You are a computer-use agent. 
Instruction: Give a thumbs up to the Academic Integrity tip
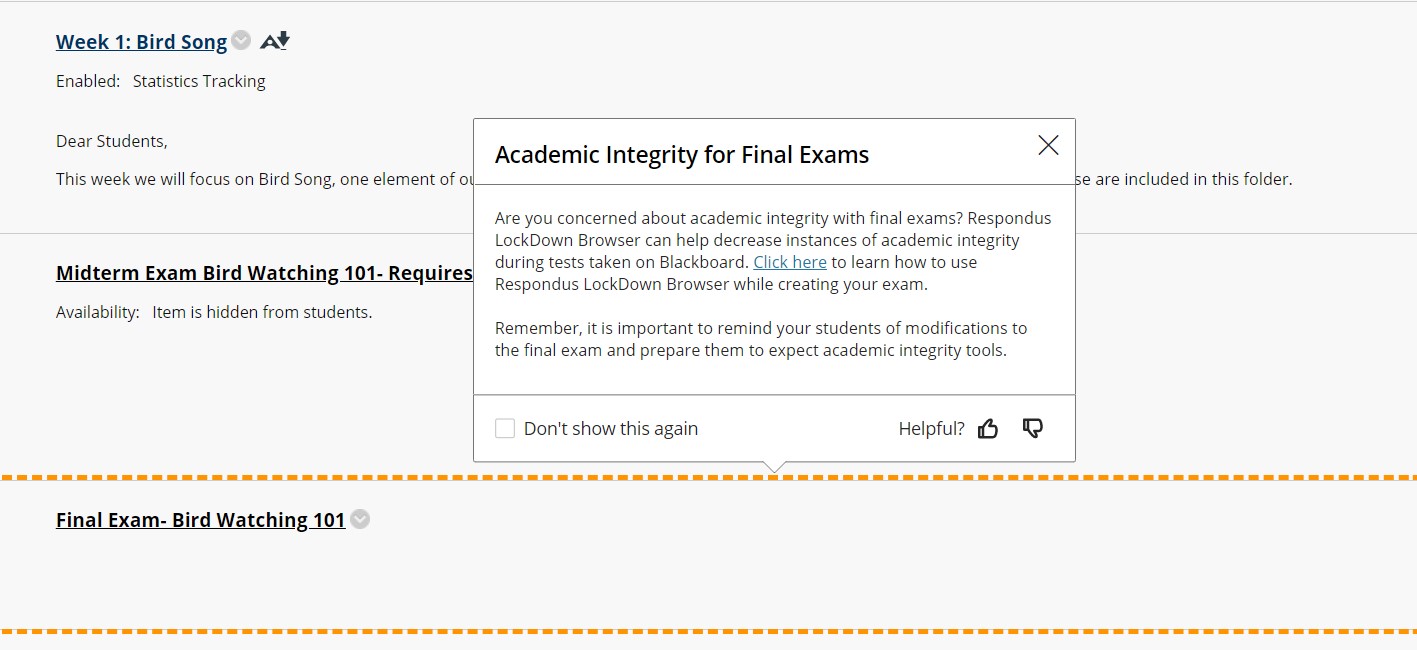coord(988,427)
